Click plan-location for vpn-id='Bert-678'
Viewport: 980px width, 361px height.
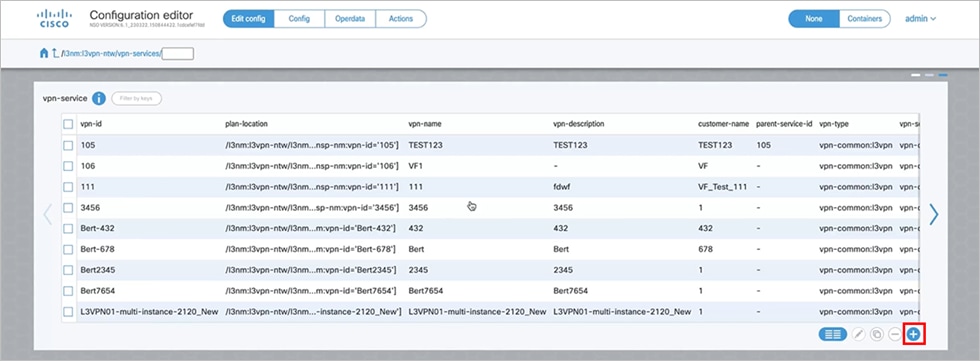(x=311, y=249)
